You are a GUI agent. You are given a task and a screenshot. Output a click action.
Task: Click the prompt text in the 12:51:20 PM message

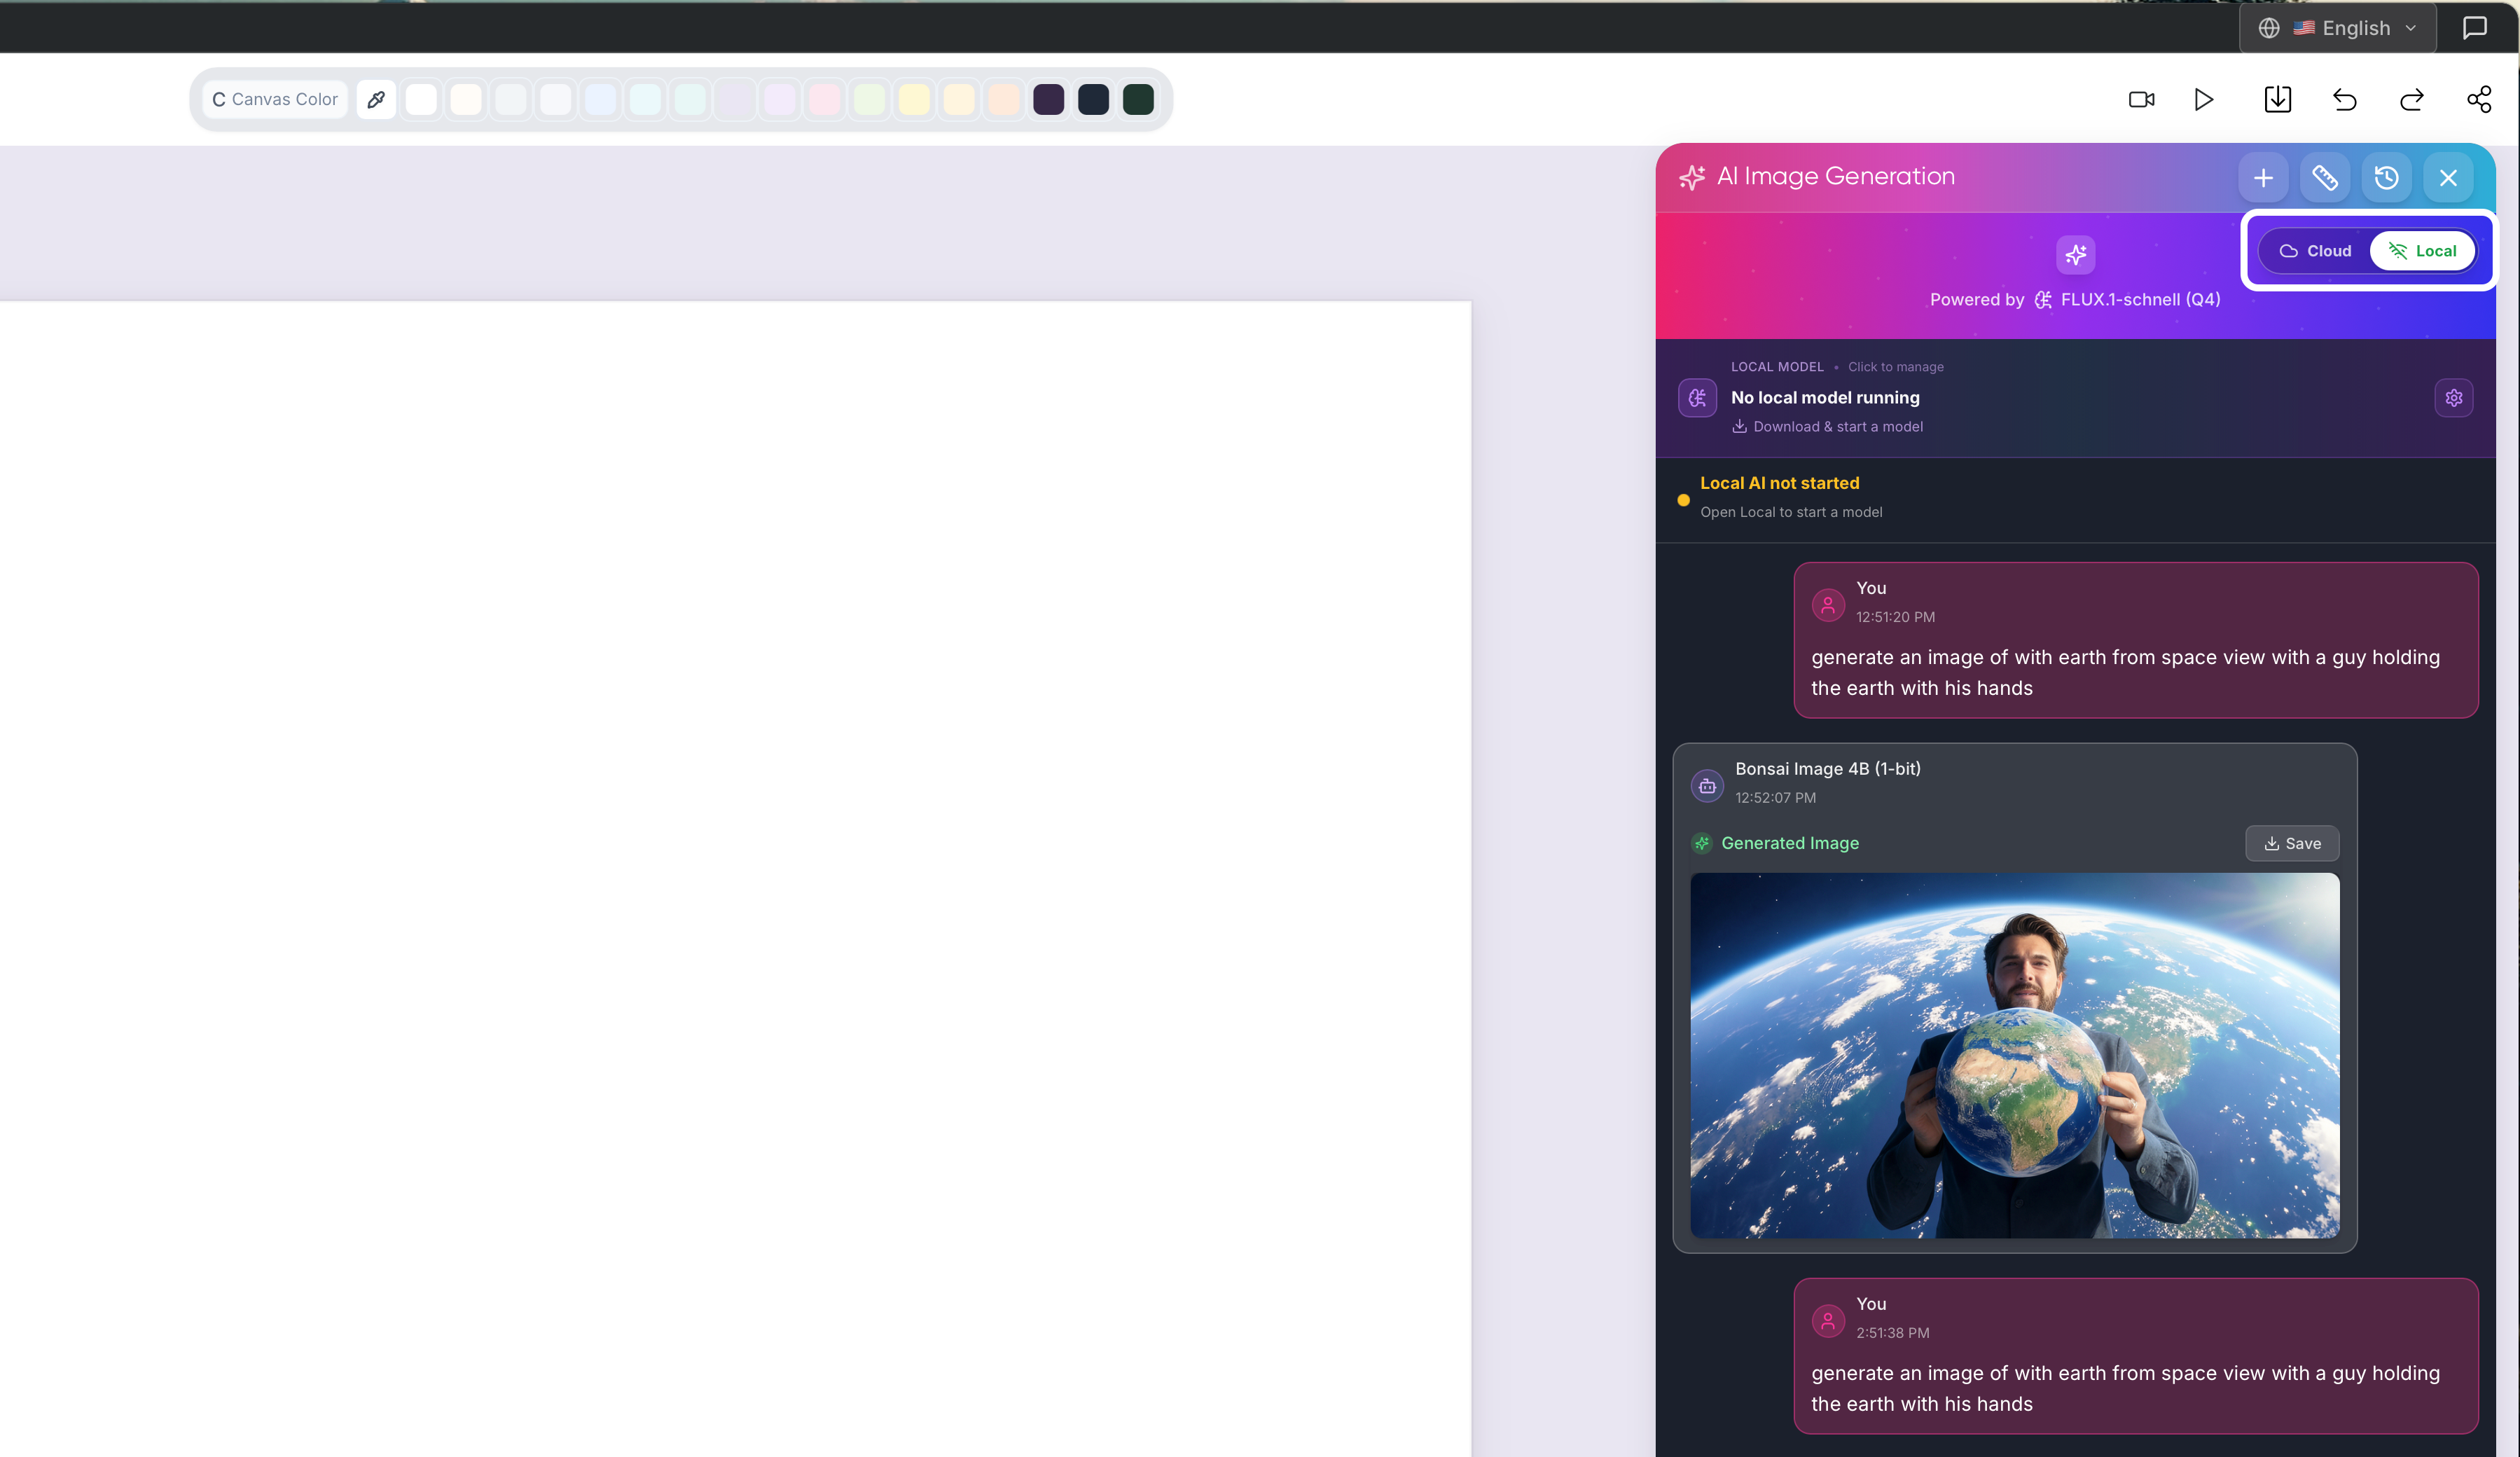point(2125,672)
